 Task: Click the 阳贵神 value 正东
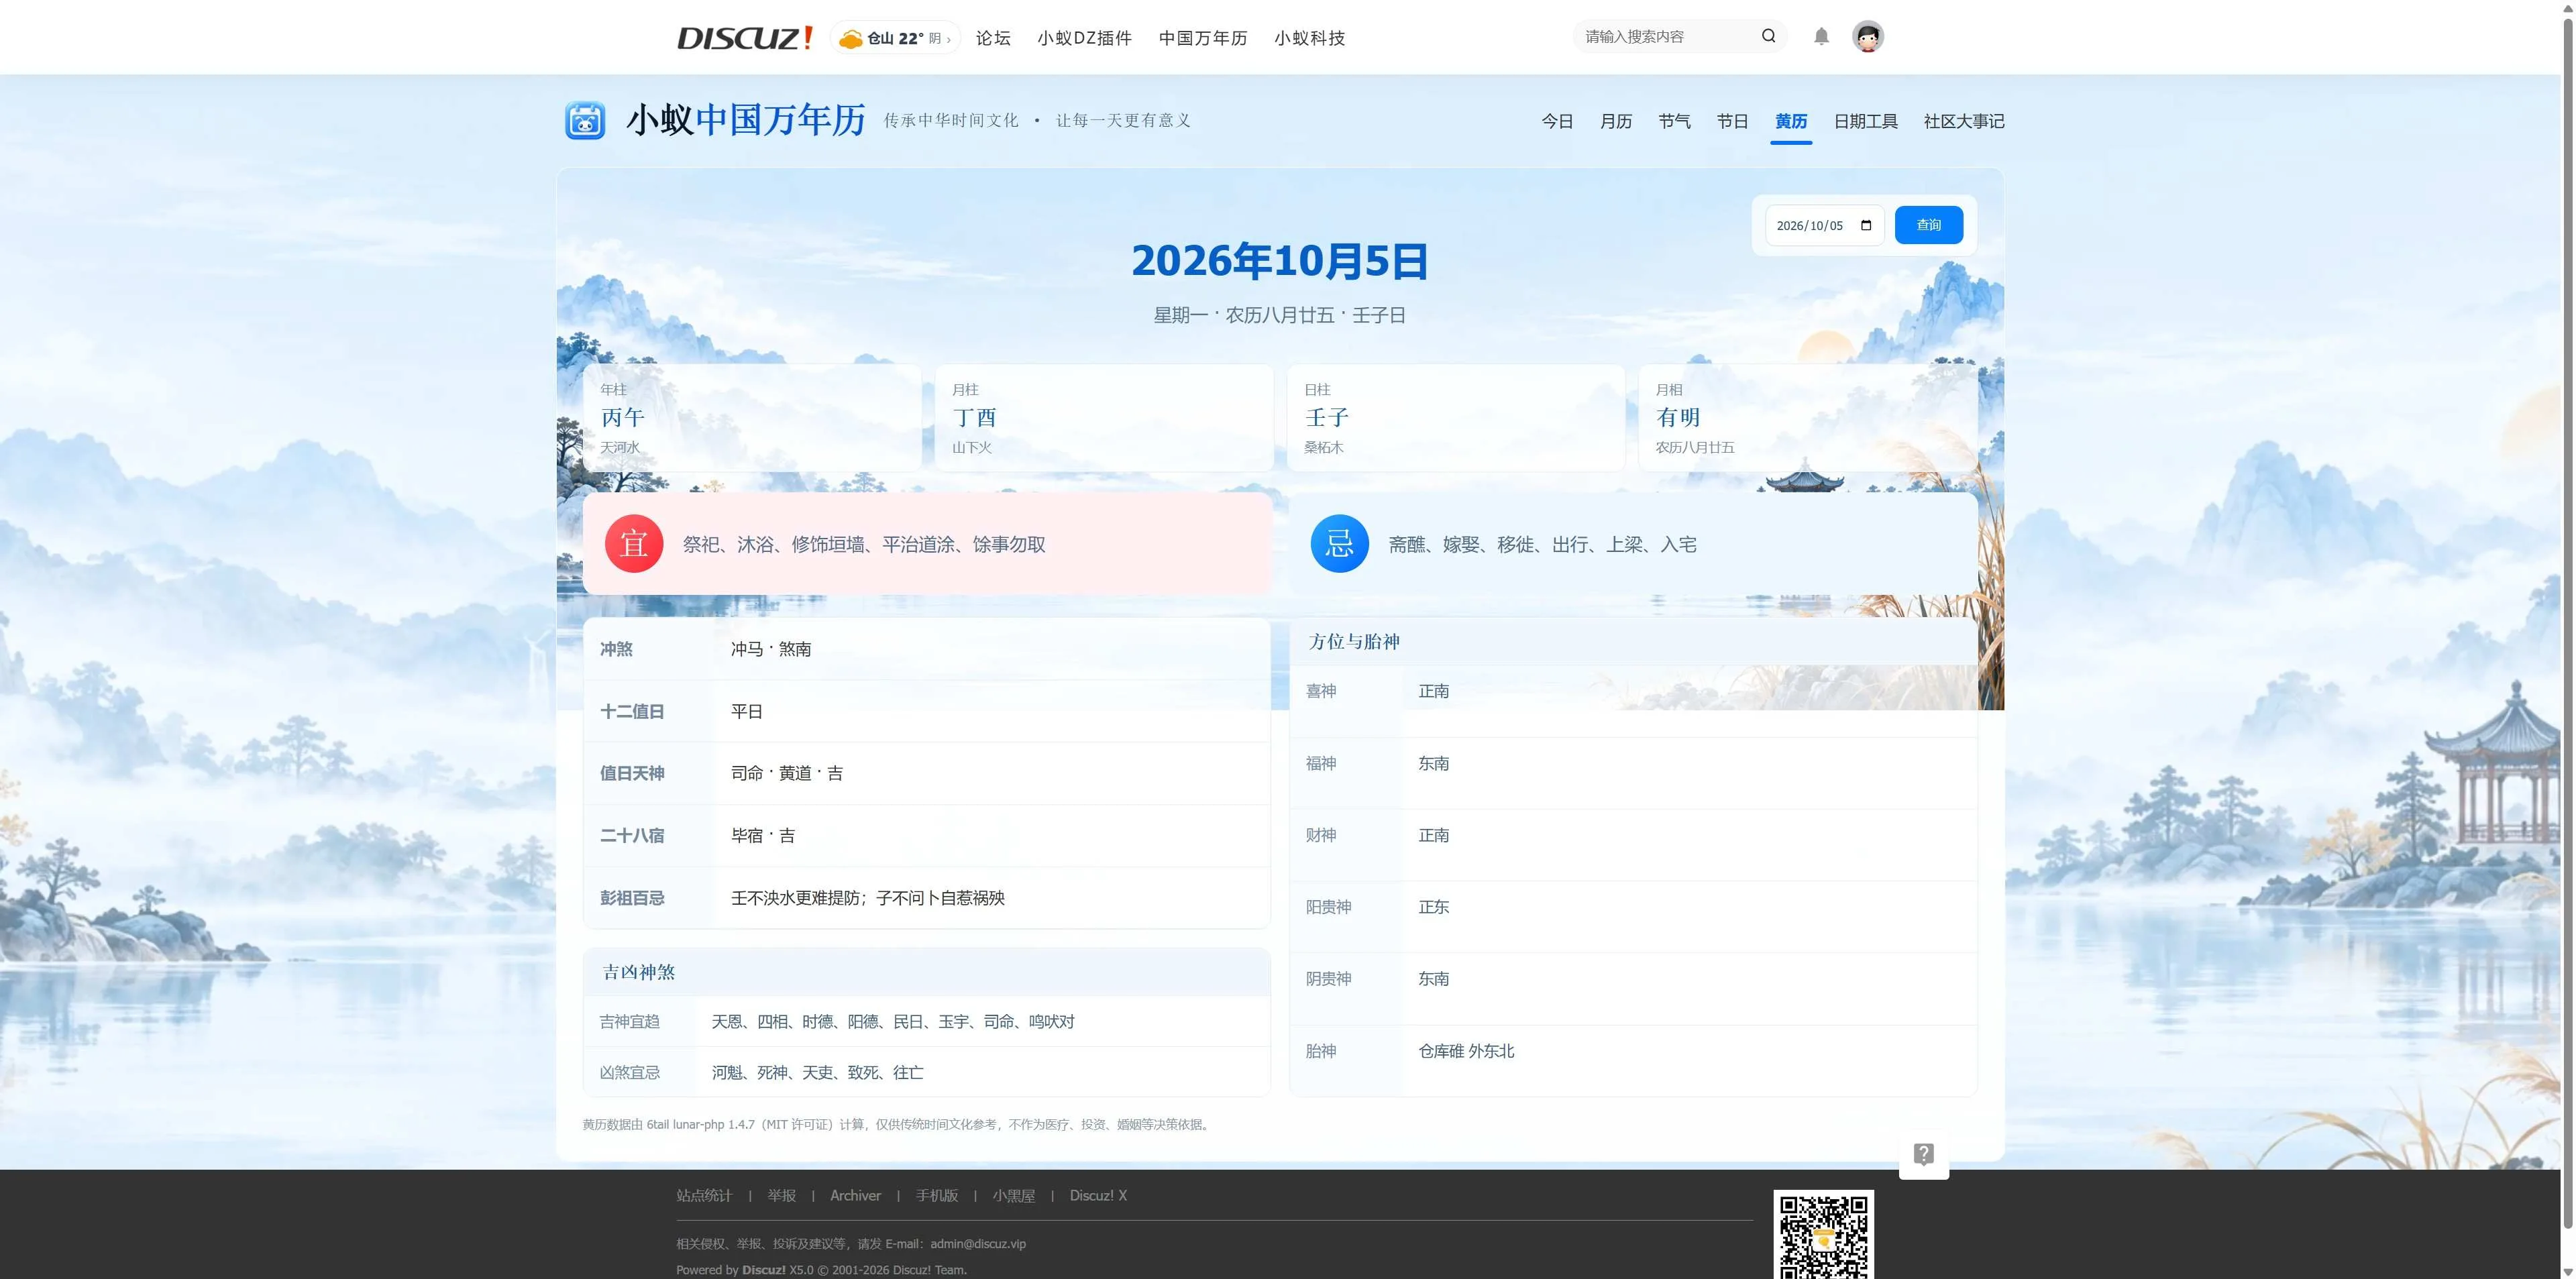1433,907
